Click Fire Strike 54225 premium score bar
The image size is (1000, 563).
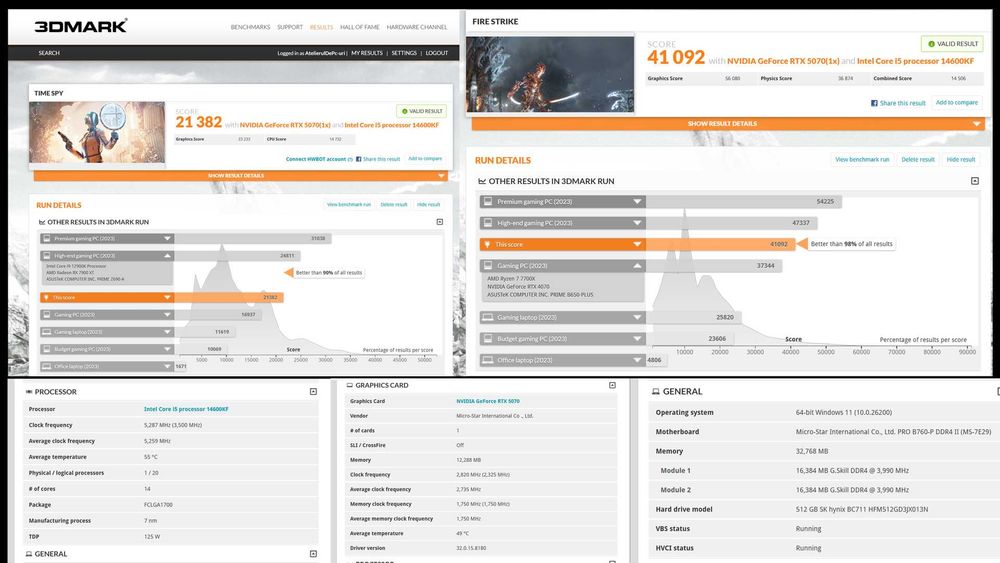(x=744, y=201)
